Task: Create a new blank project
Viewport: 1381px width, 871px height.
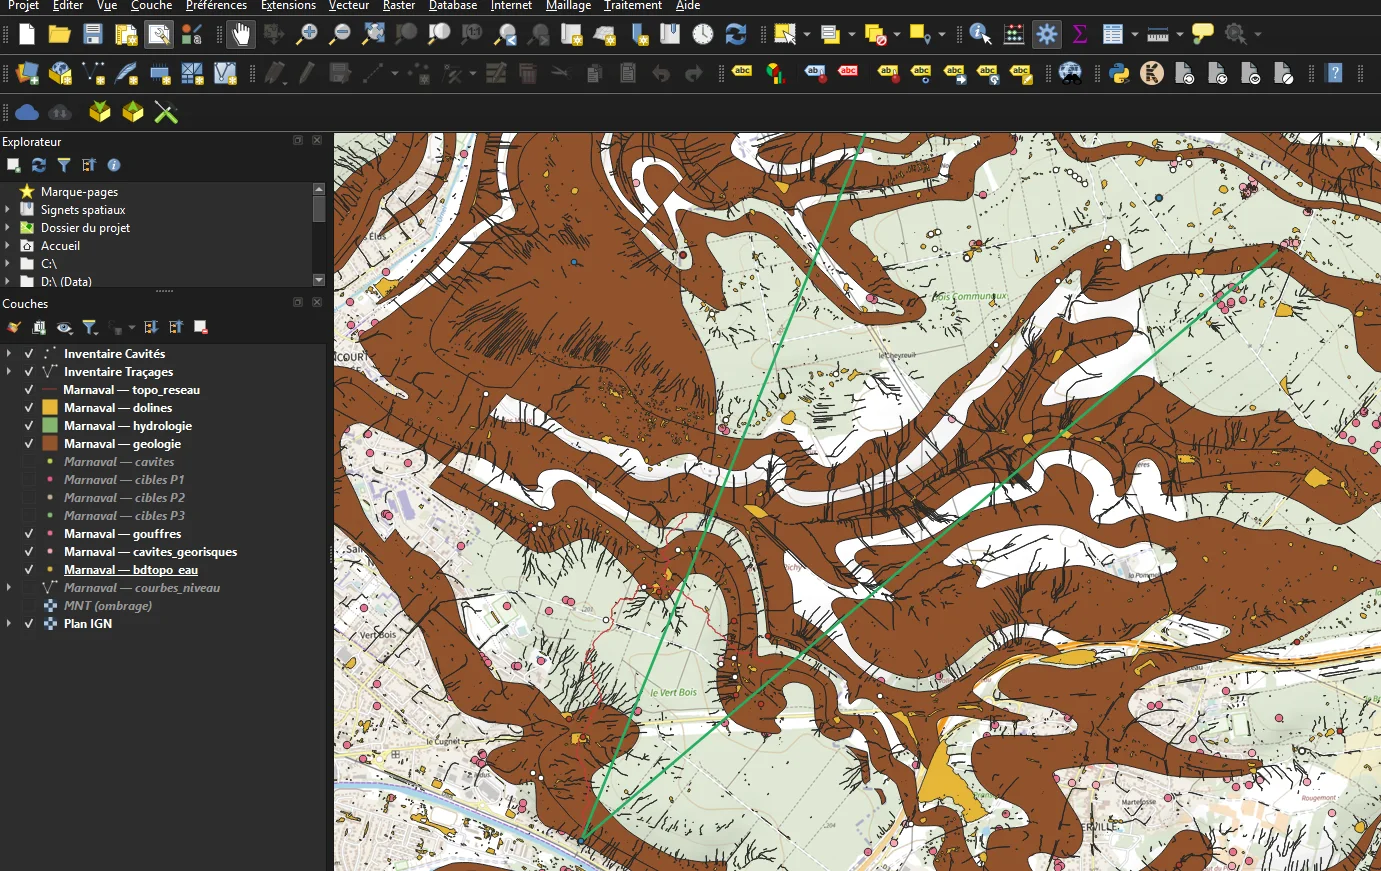Action: 27,35
